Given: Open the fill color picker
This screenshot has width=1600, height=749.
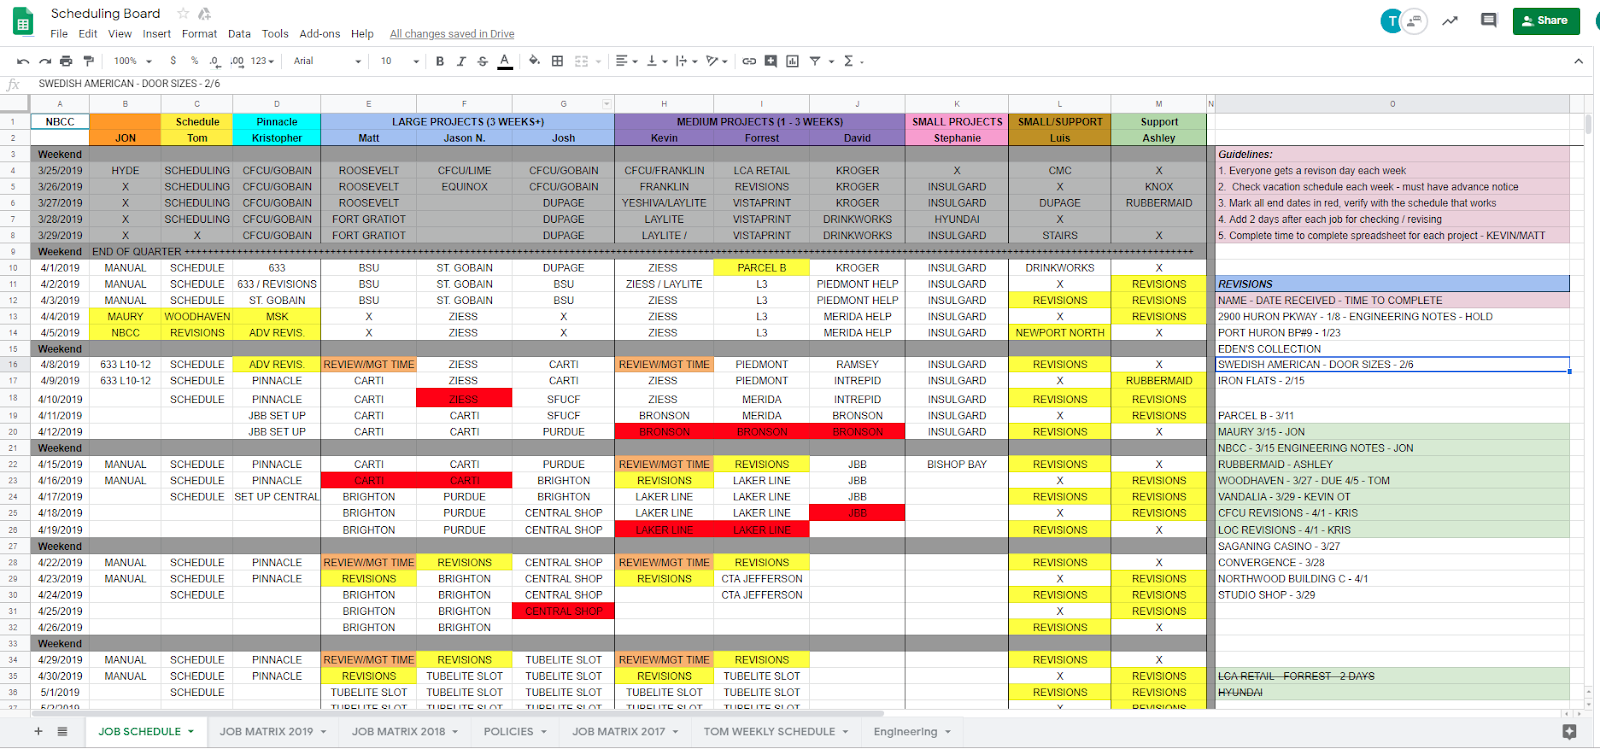Looking at the screenshot, I should pyautogui.click(x=534, y=61).
